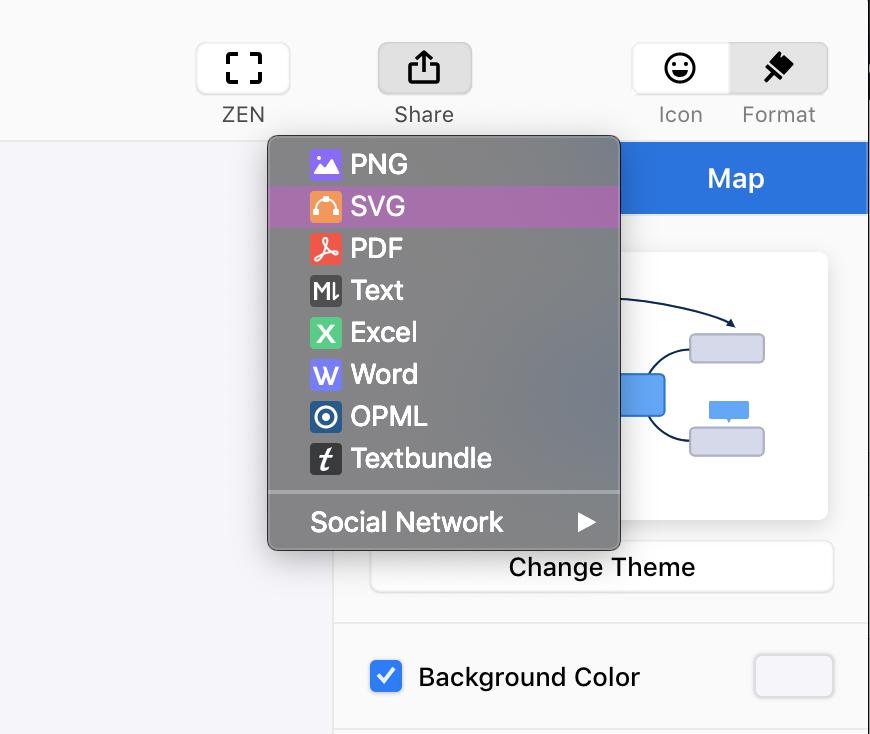Uncheck the Background Color checkbox
The width and height of the screenshot is (870, 734).
(386, 676)
